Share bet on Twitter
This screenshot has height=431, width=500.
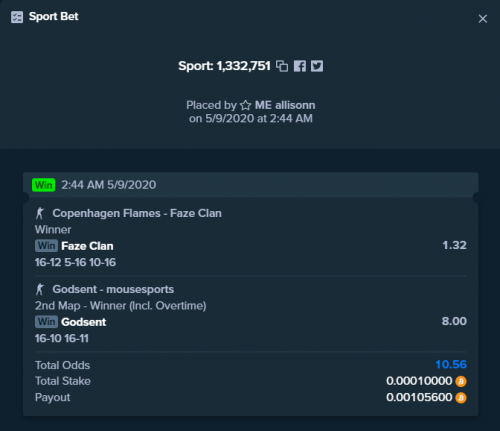point(317,66)
